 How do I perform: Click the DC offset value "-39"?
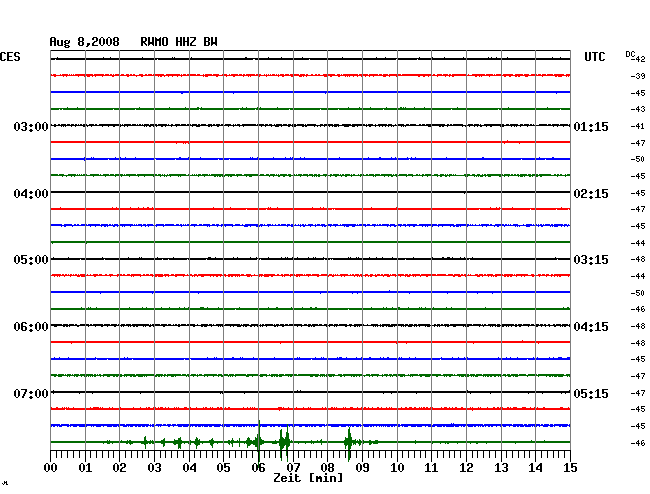(638, 76)
